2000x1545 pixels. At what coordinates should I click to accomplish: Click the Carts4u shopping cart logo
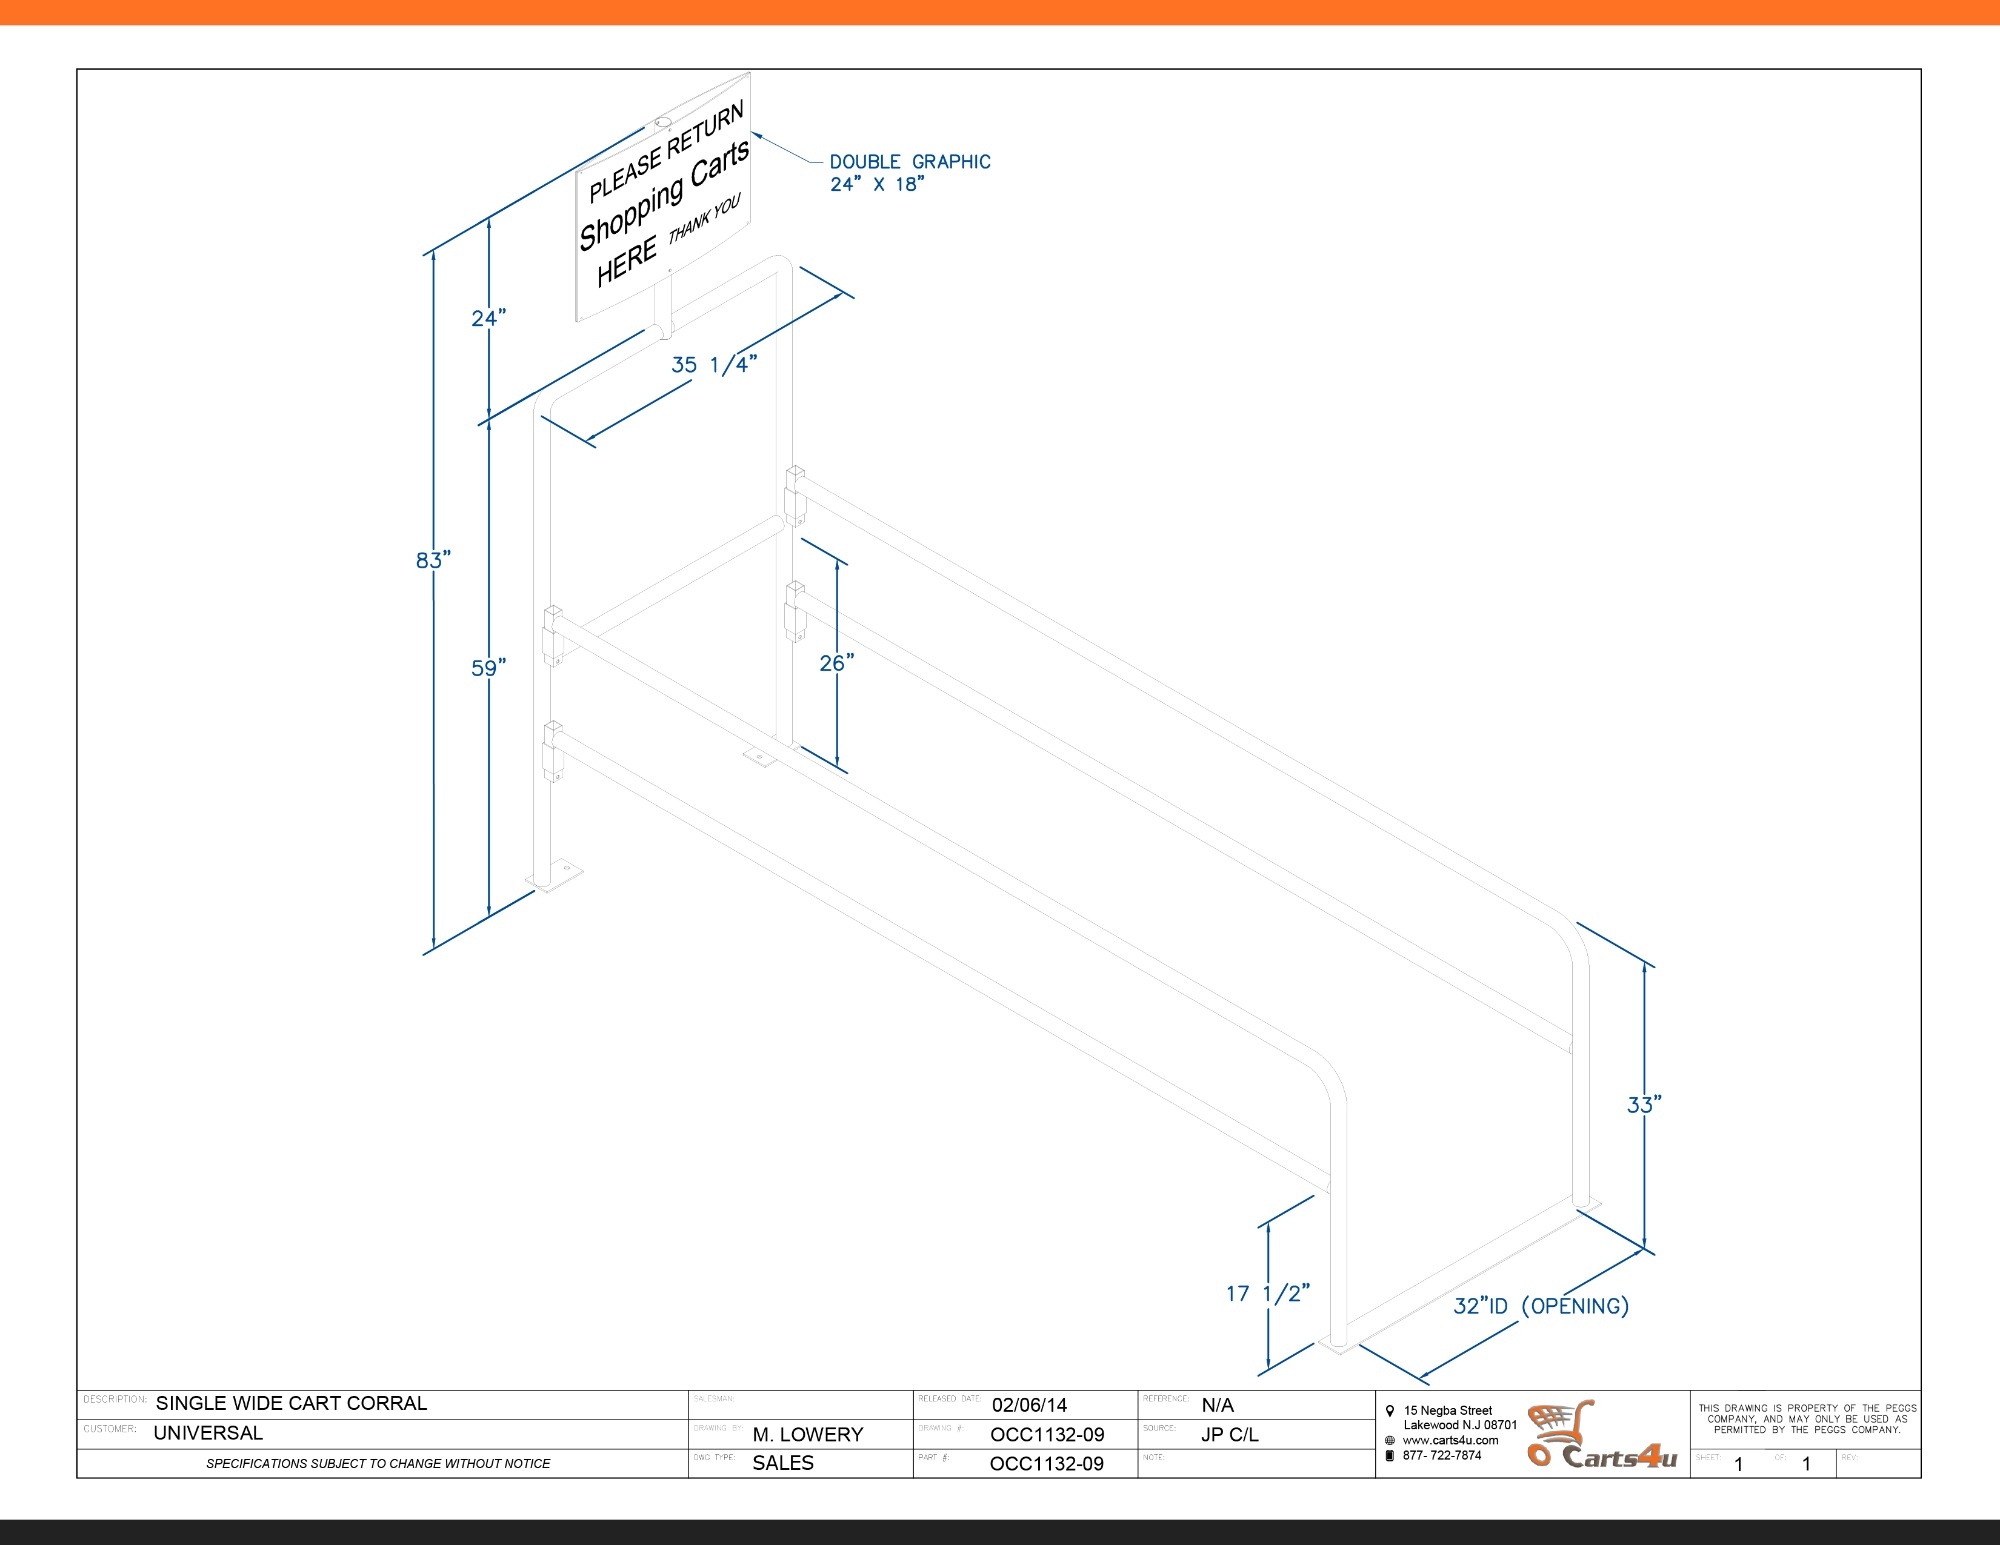pos(1600,1435)
